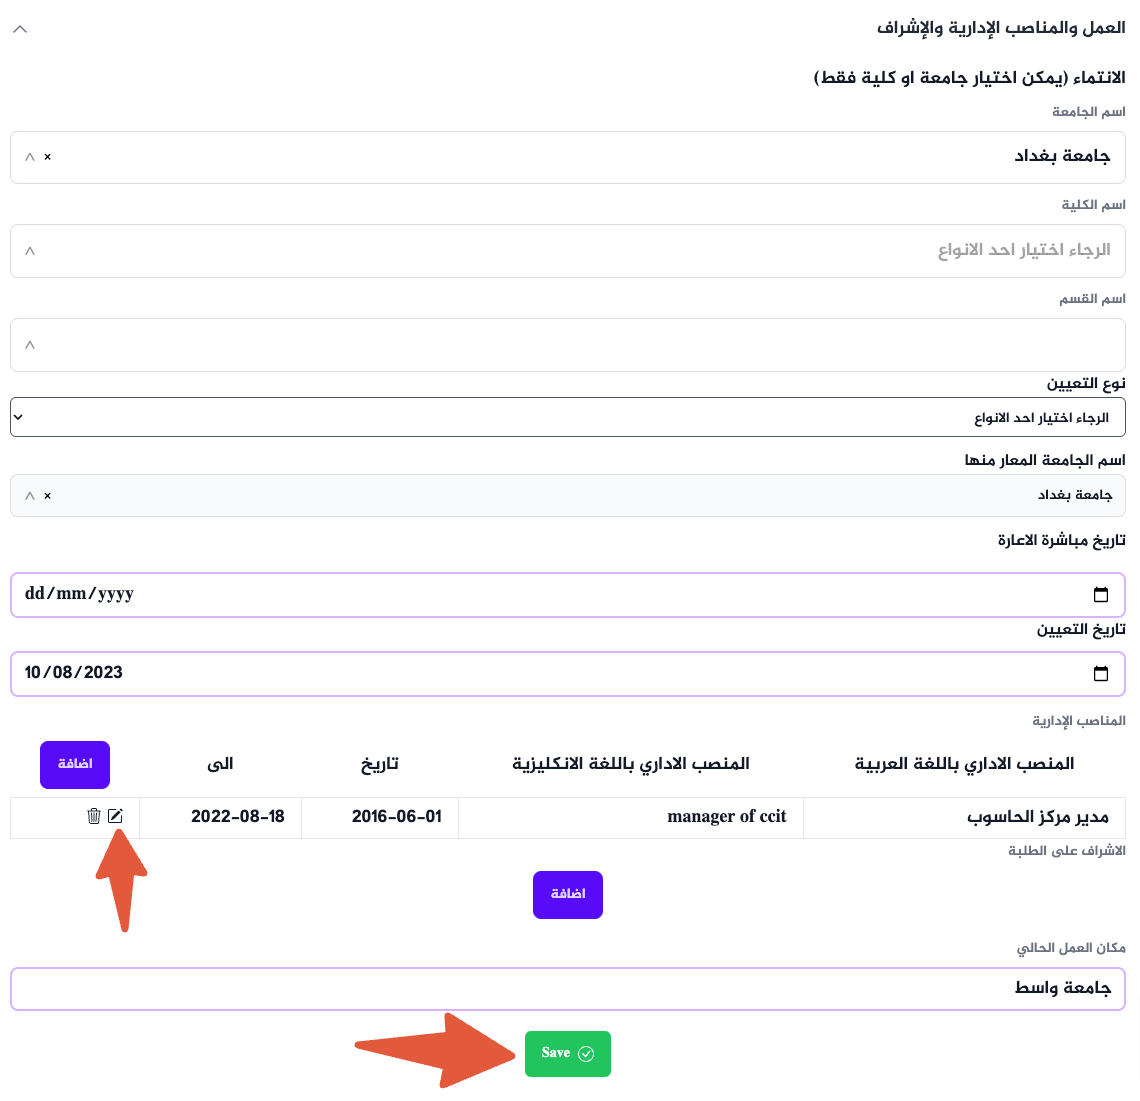The height and width of the screenshot is (1101, 1140).
Task: Click the checkmark icon inside the Save button
Action: [x=584, y=1053]
